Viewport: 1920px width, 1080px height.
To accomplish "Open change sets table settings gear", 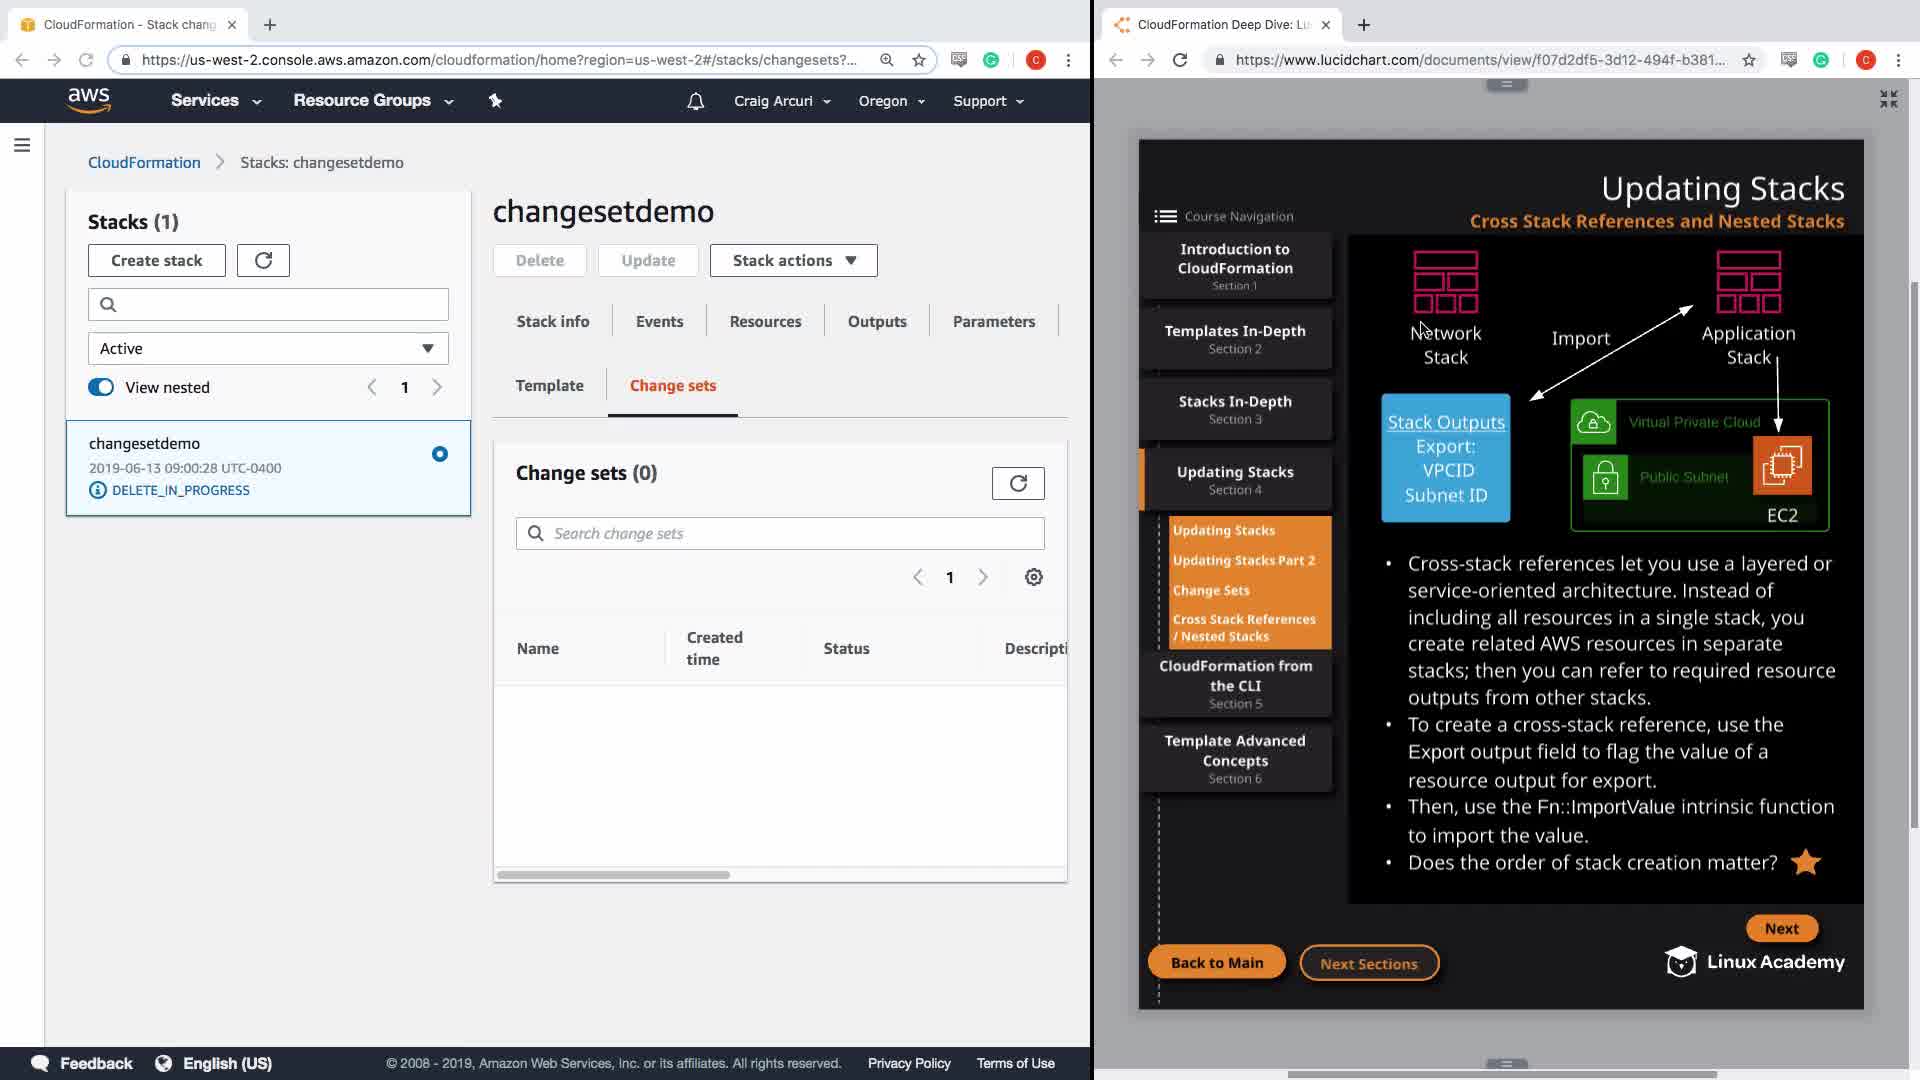I will [x=1034, y=577].
